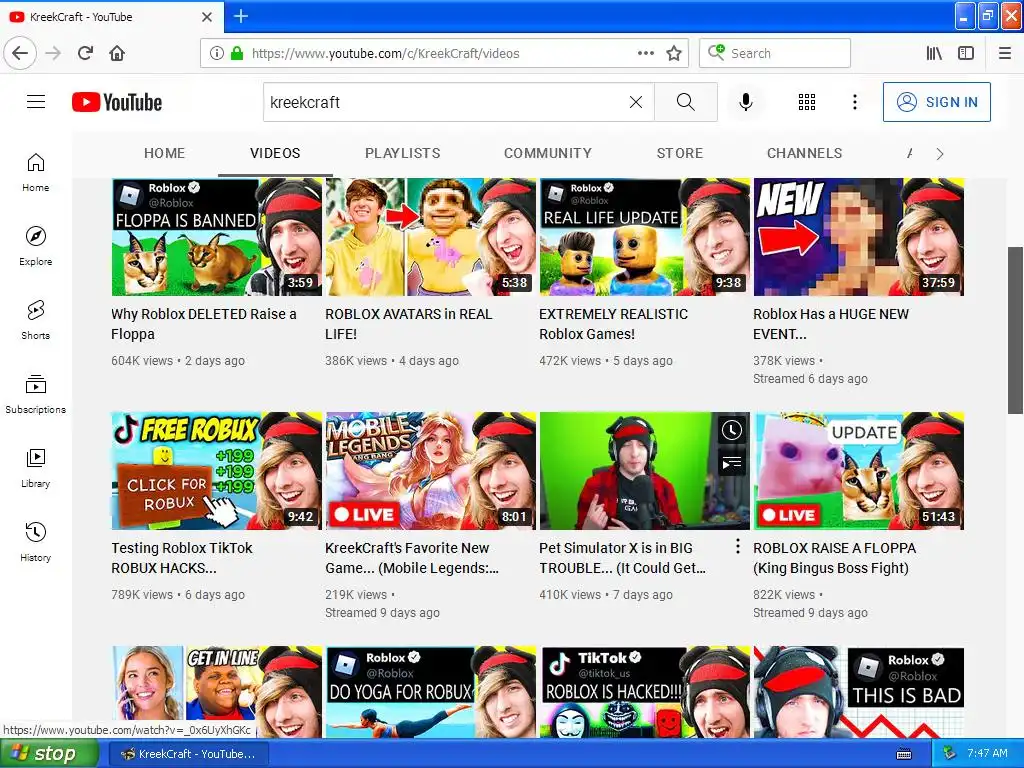Switch to PLAYLISTS tab
Viewport: 1024px width, 768px height.
click(403, 153)
